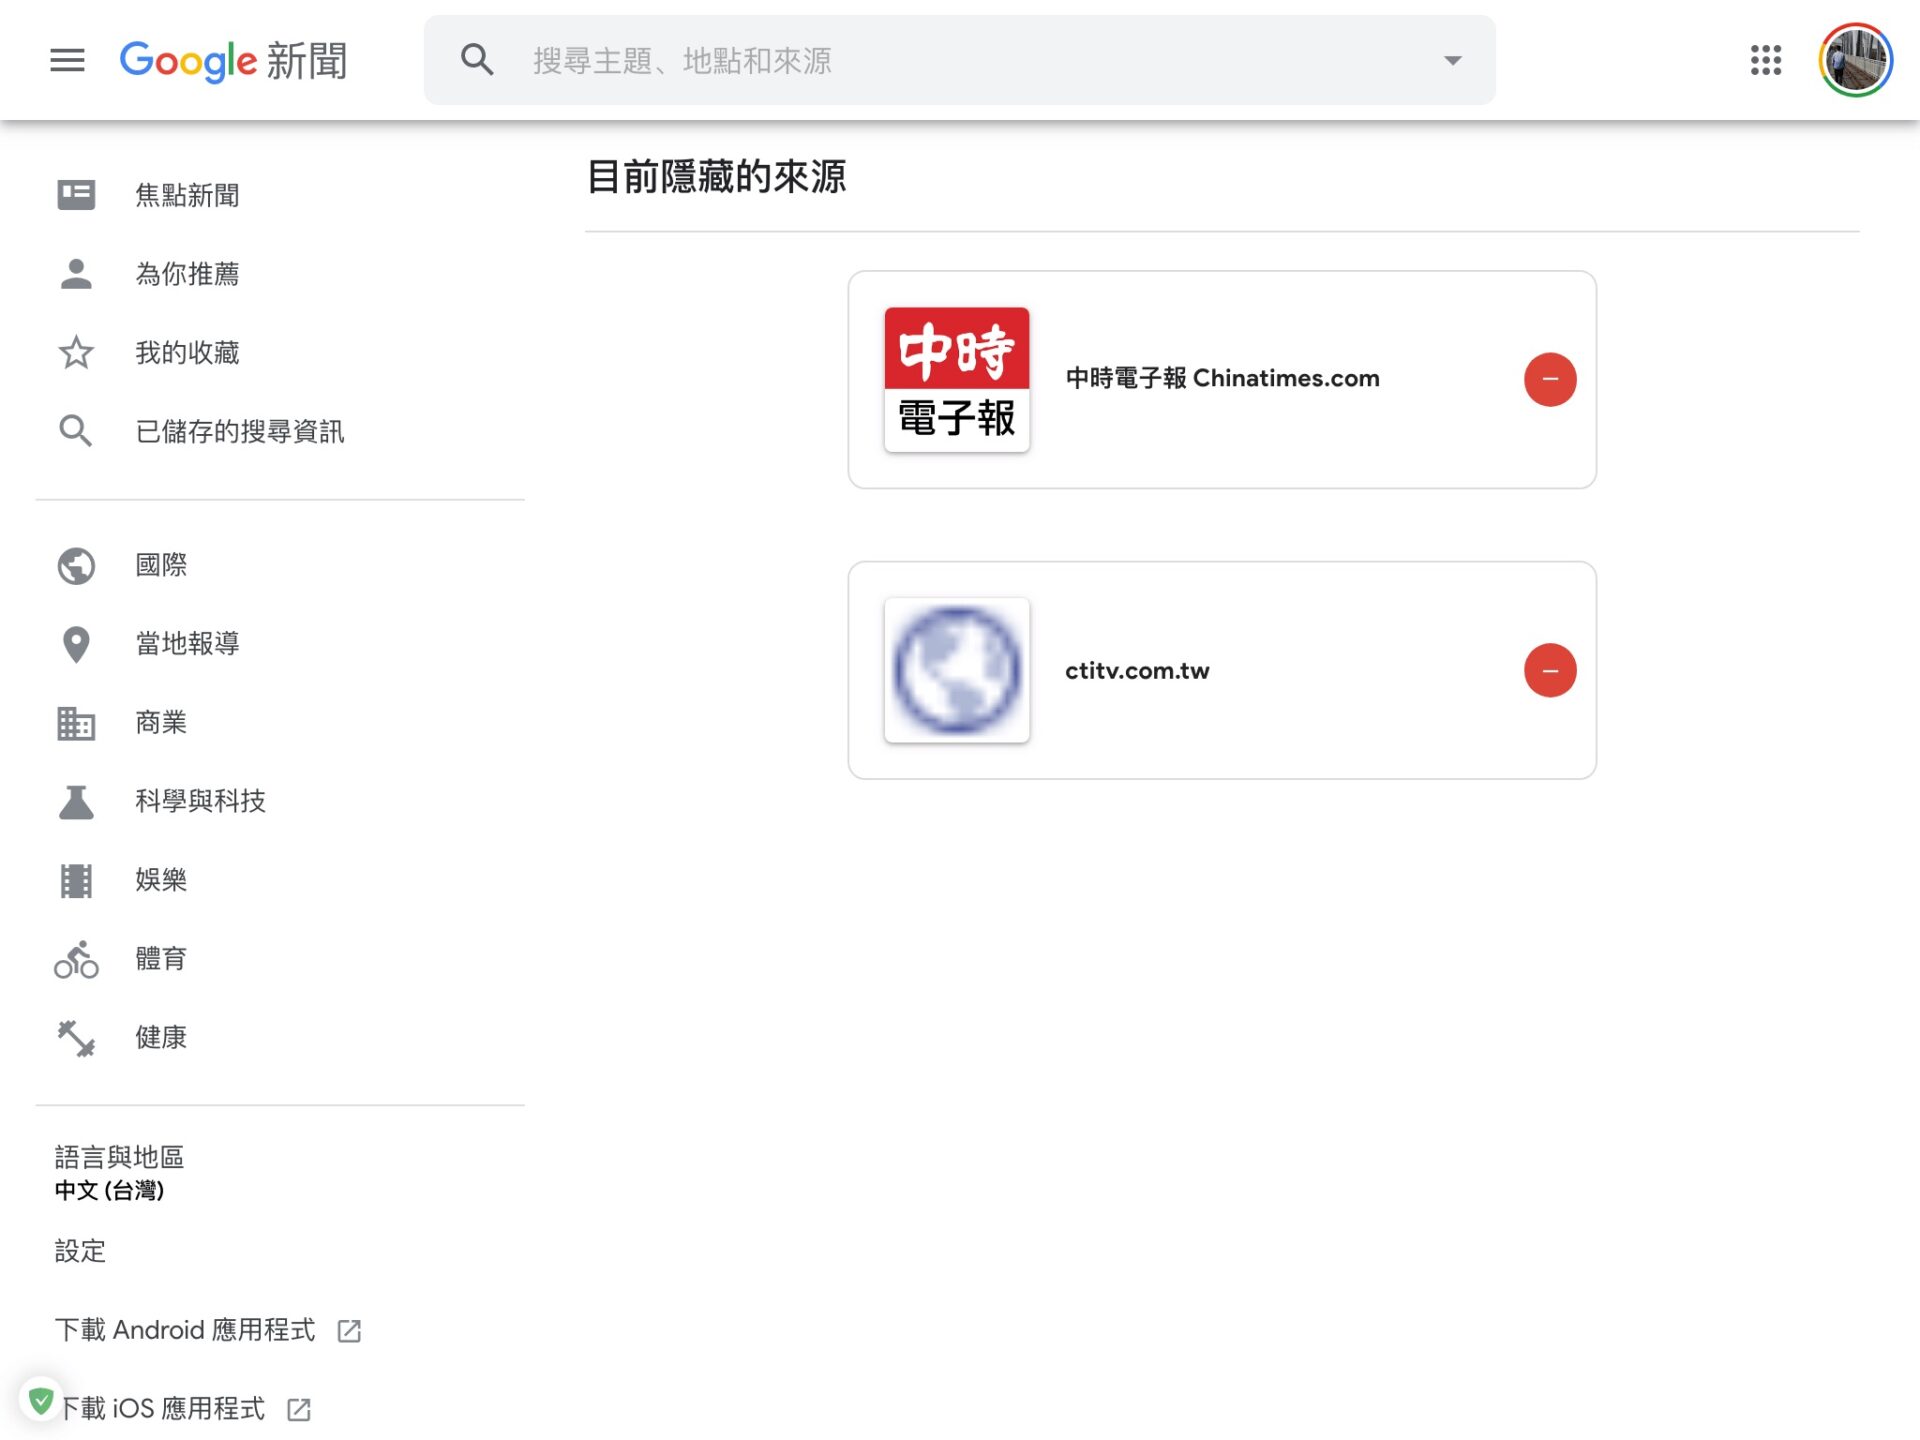
Task: Click the 當地報導 location pin icon
Action: (x=76, y=644)
